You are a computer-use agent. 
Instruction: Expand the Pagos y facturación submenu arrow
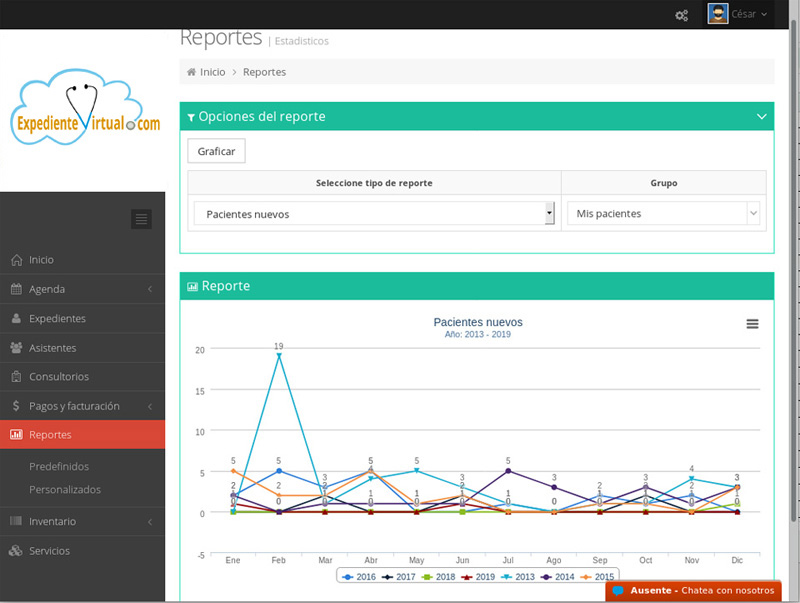(x=150, y=406)
